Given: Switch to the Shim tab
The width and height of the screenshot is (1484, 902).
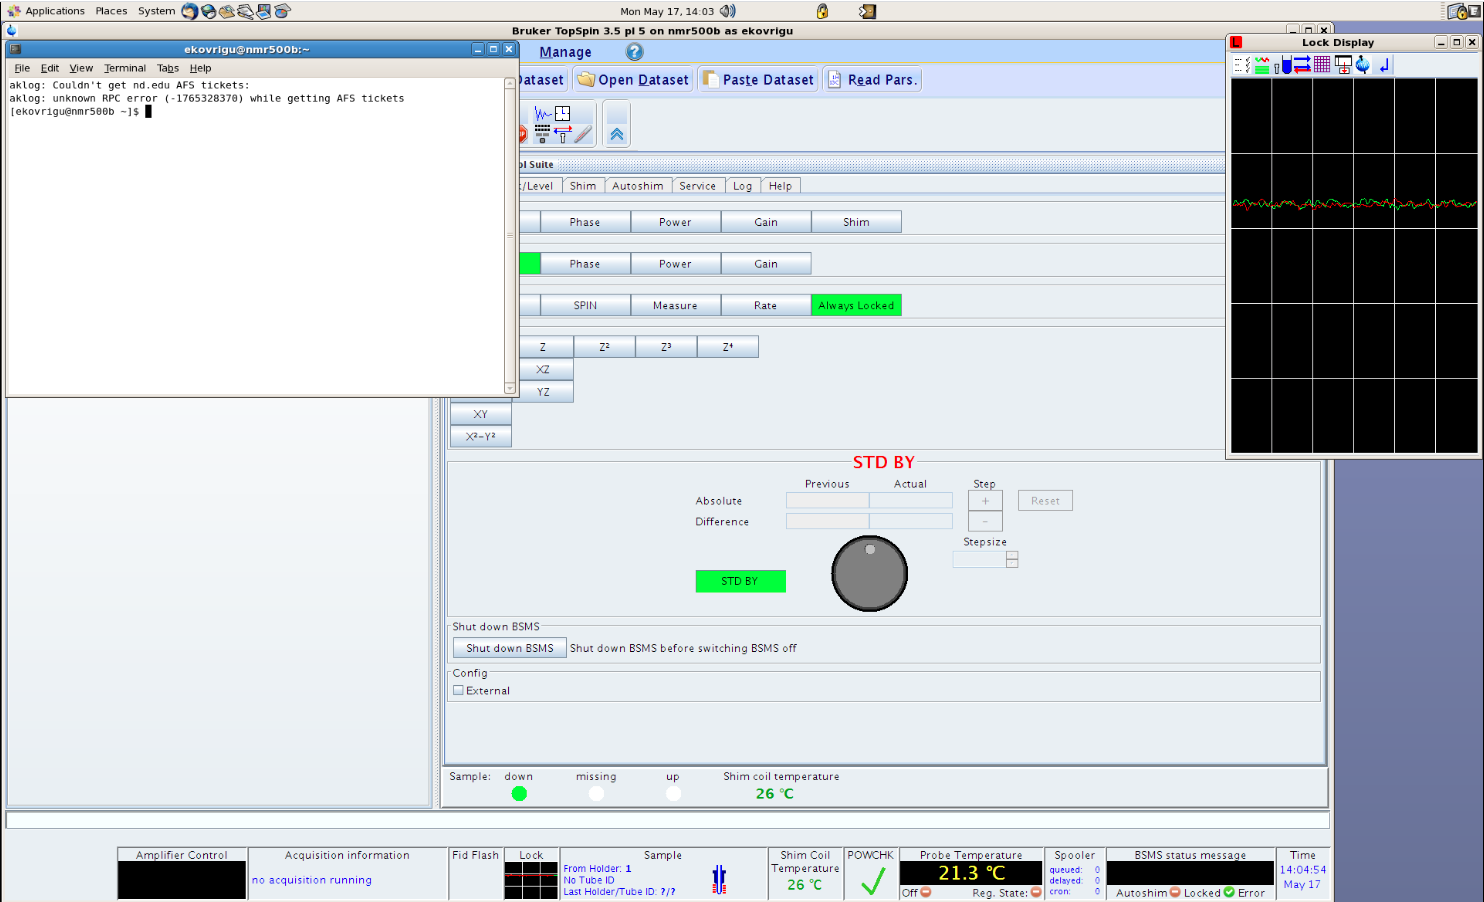Looking at the screenshot, I should click(583, 186).
